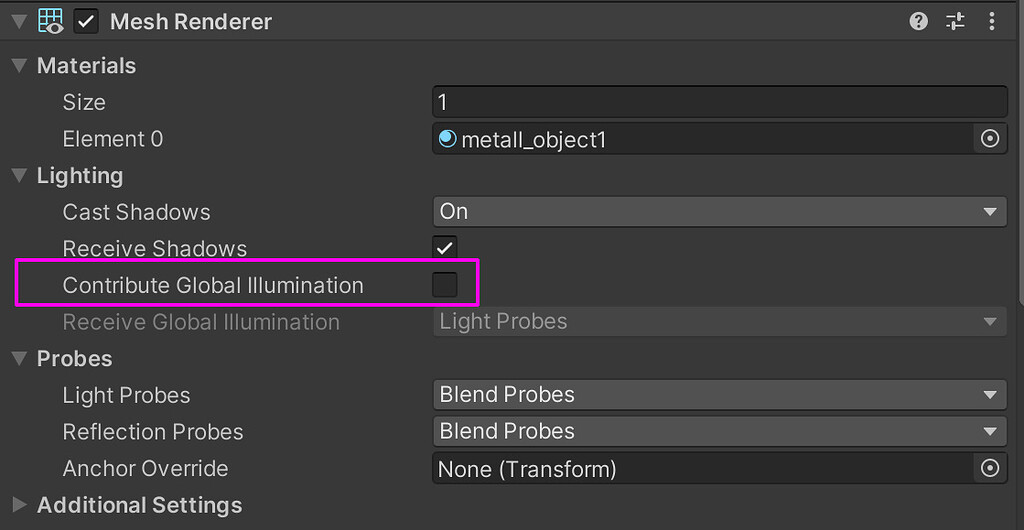Image resolution: width=1024 pixels, height=530 pixels.
Task: Open the Cast Shadows dropdown
Action: click(x=719, y=212)
